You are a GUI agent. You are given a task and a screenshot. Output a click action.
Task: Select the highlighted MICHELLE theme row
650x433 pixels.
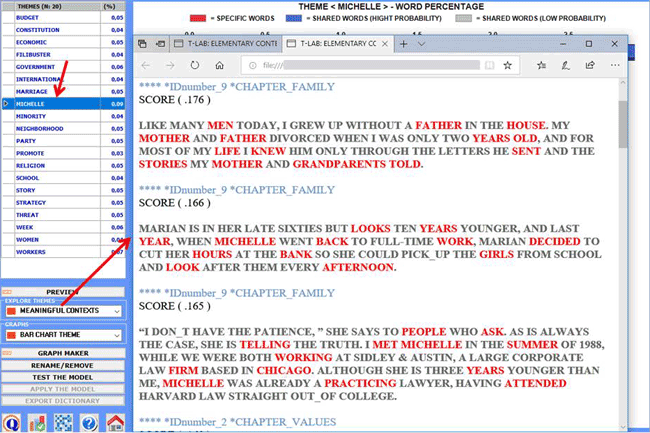click(x=63, y=104)
